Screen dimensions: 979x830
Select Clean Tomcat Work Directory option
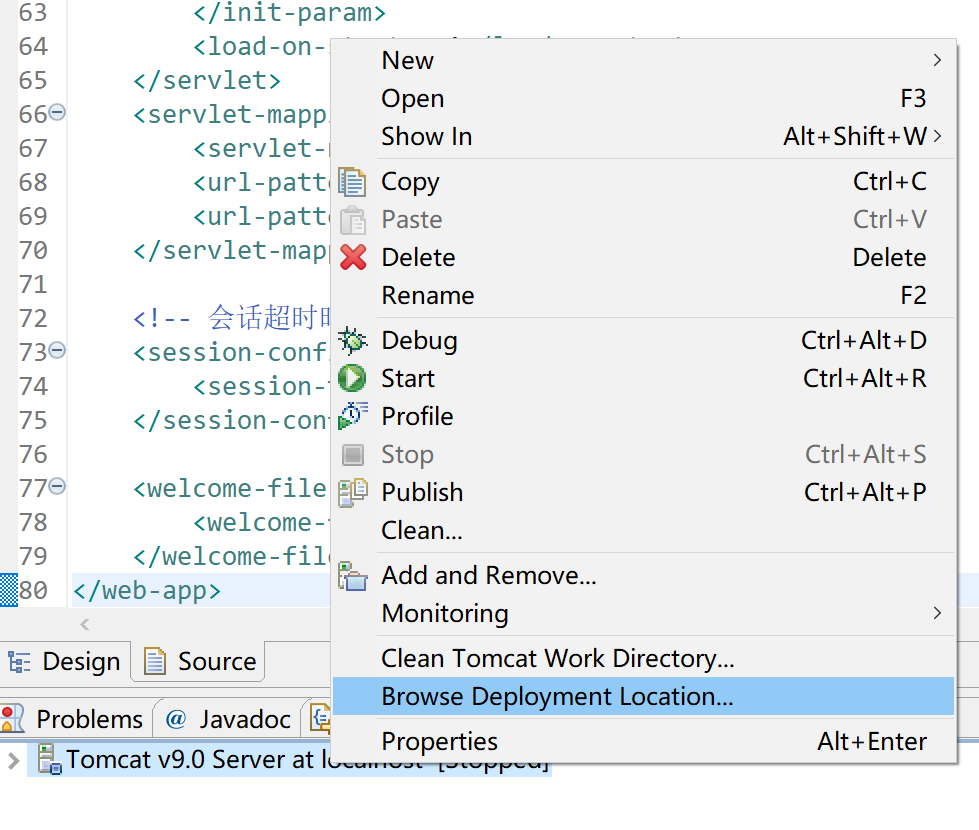point(557,659)
